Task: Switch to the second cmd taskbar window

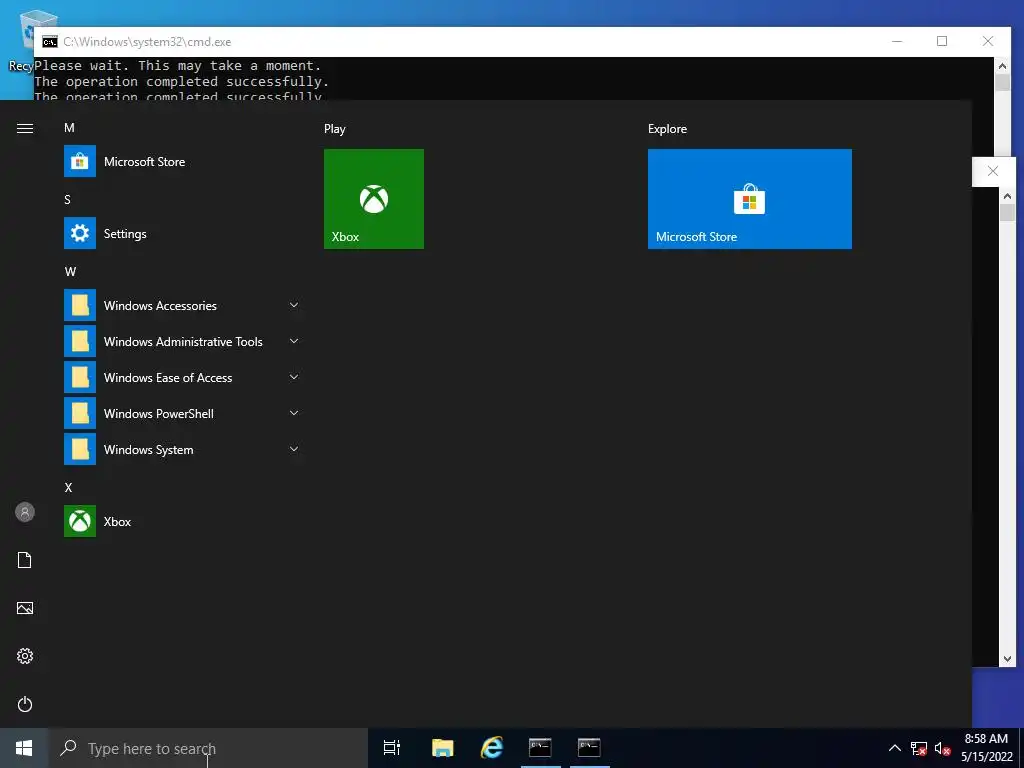Action: (x=589, y=748)
